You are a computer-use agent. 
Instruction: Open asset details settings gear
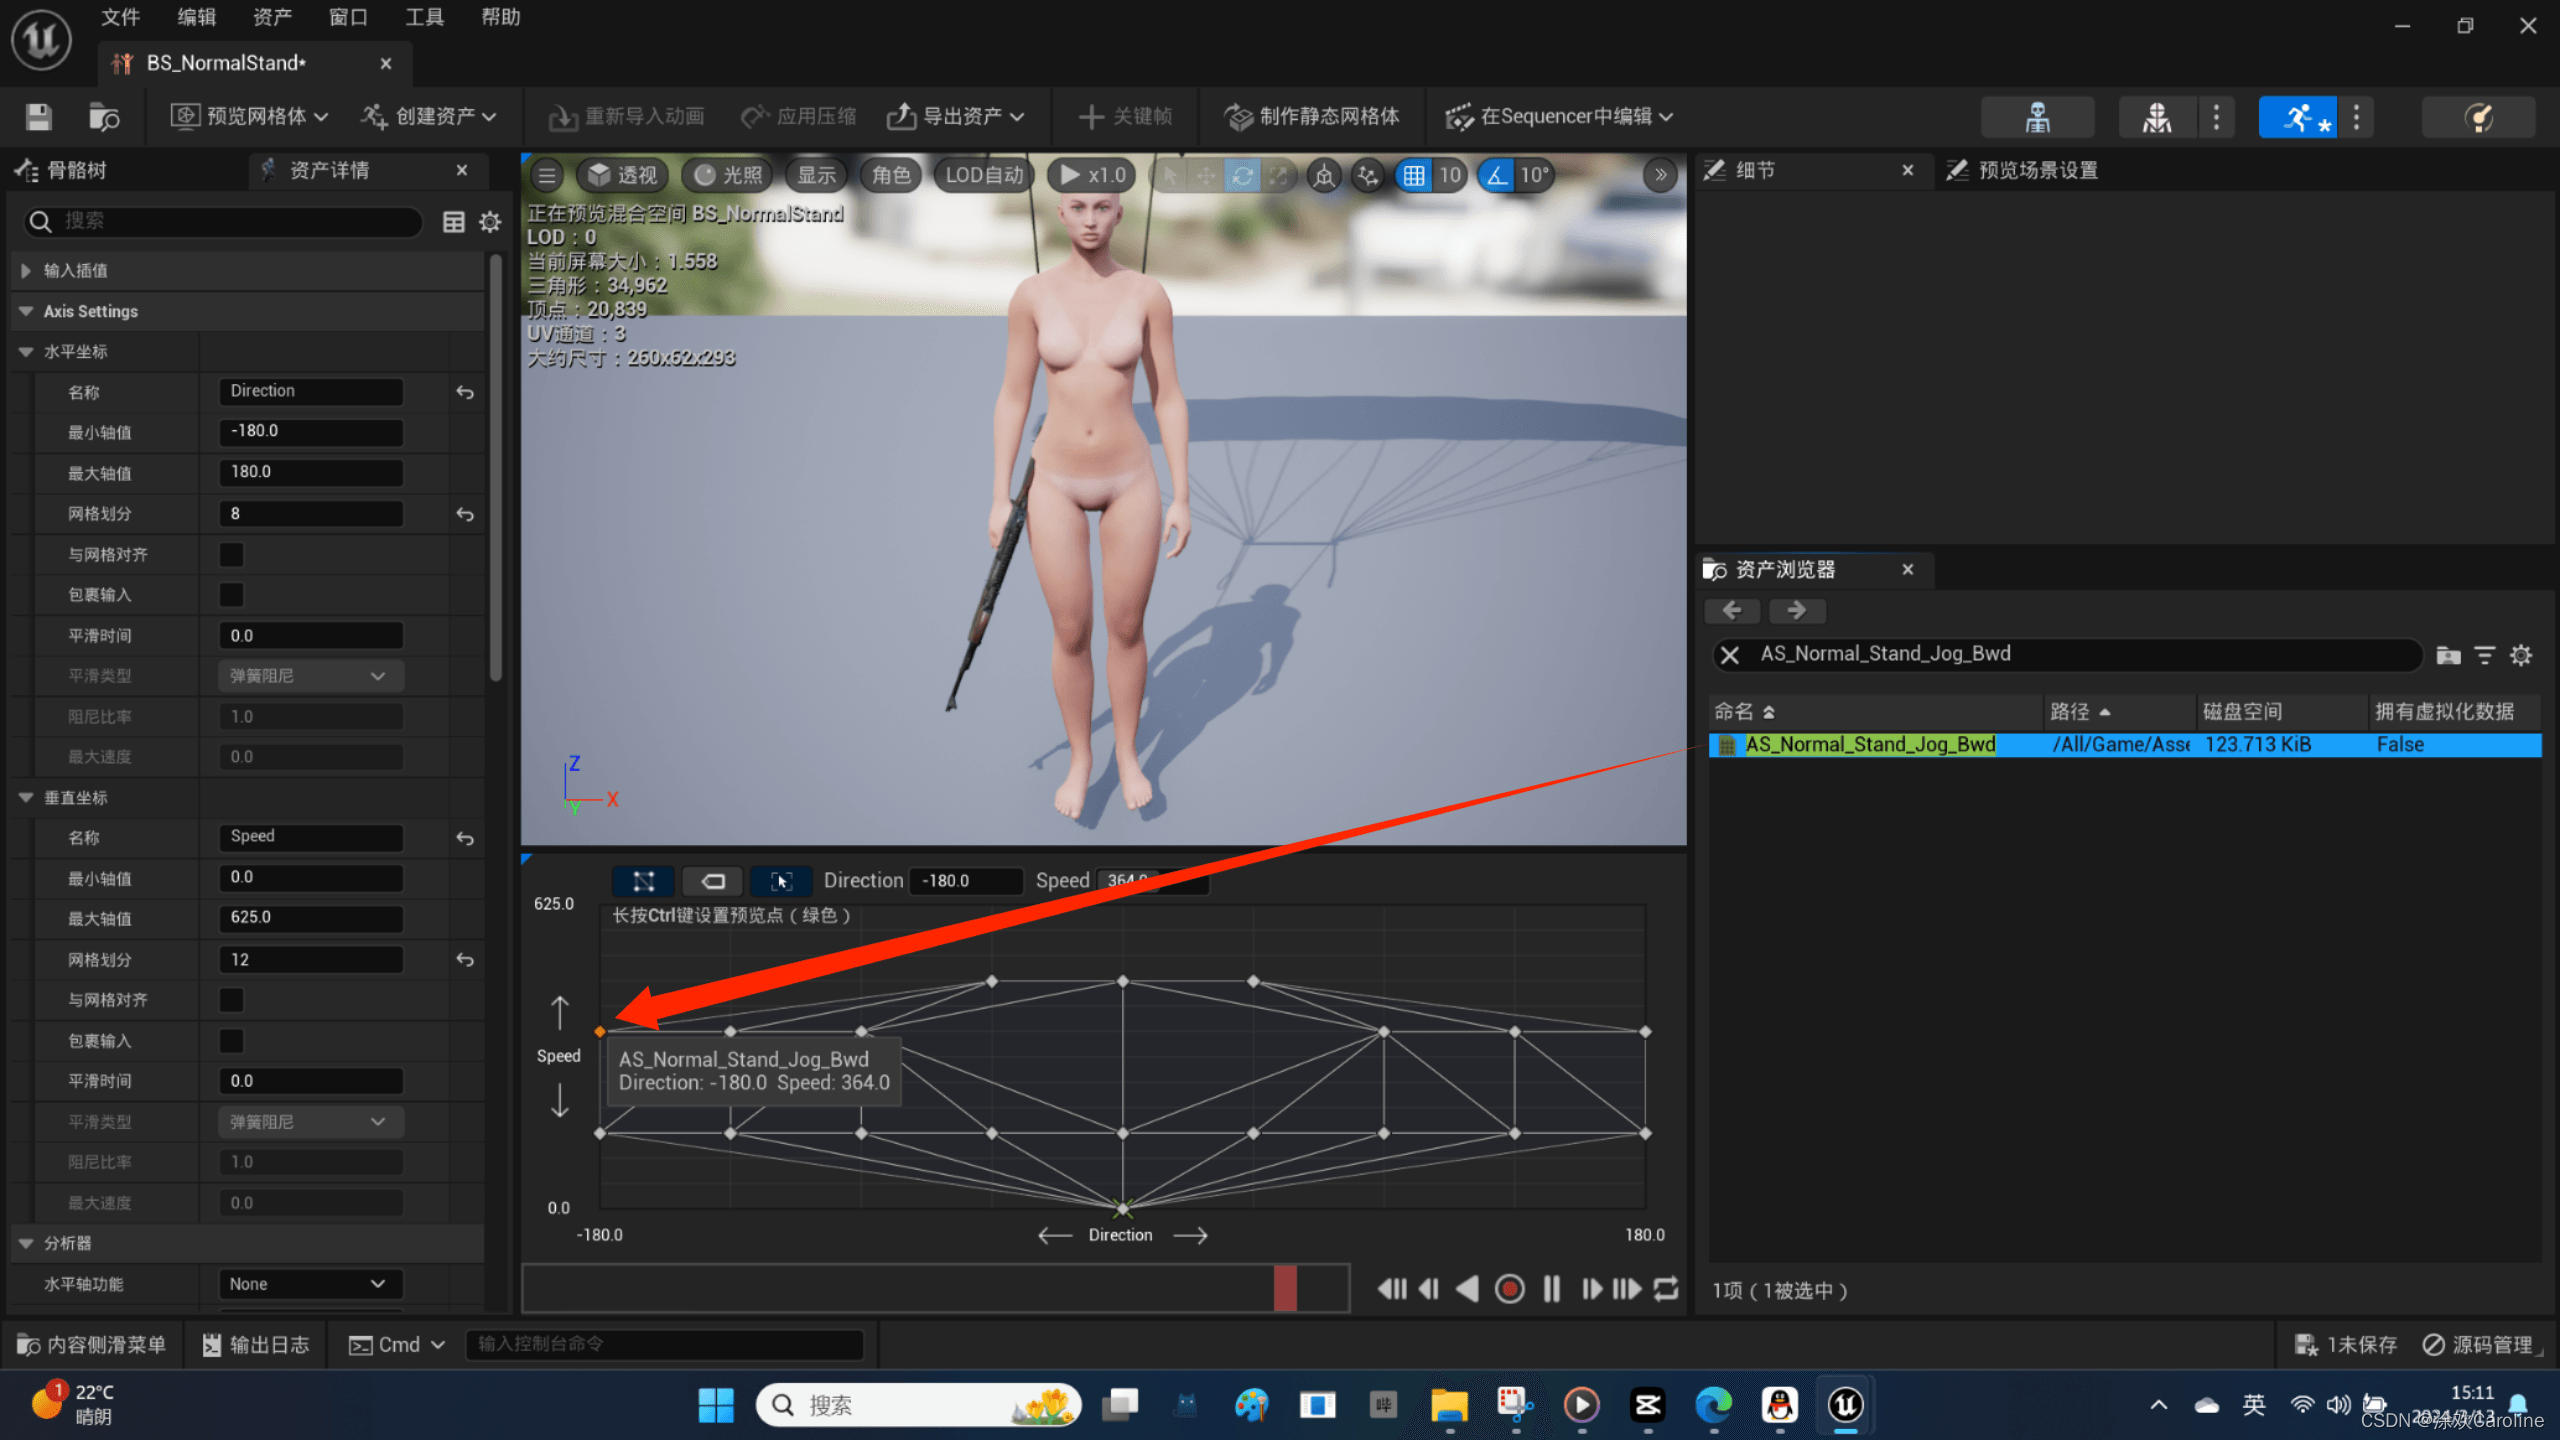490,222
